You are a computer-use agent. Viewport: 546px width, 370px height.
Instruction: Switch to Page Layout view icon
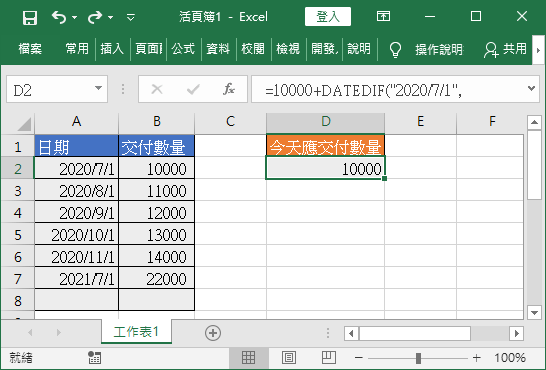click(289, 357)
